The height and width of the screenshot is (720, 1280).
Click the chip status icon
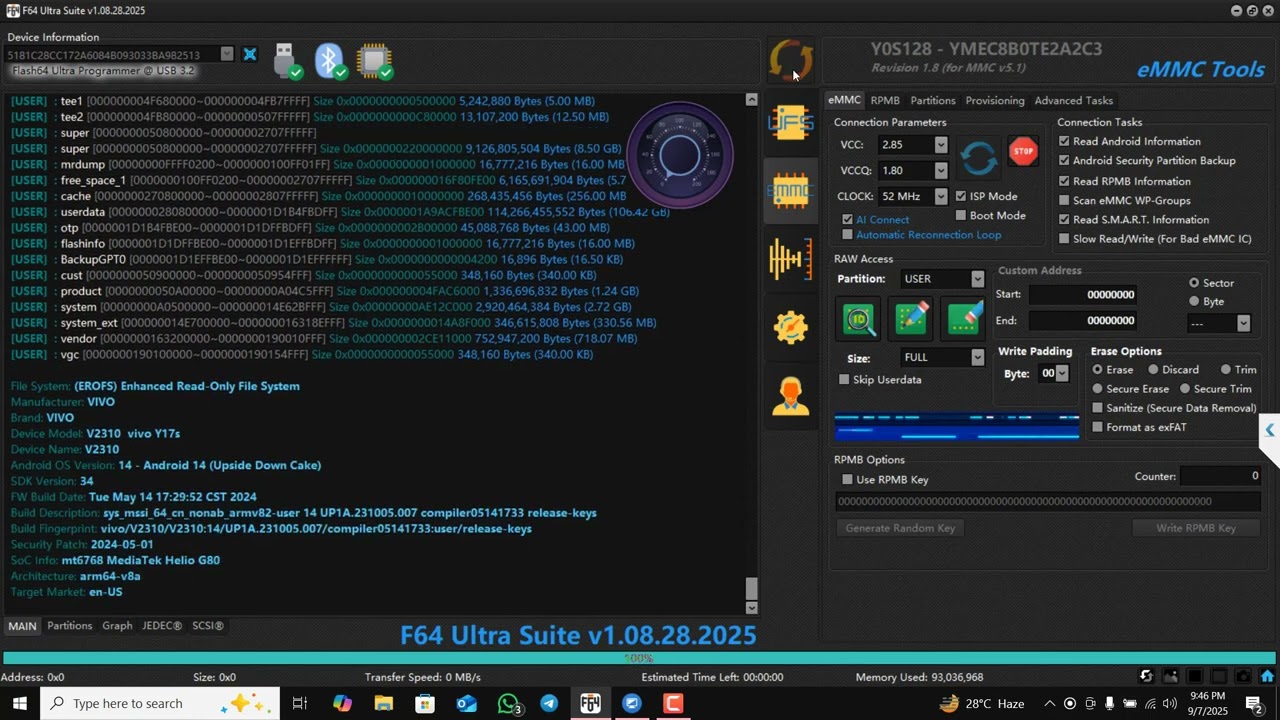coord(375,60)
